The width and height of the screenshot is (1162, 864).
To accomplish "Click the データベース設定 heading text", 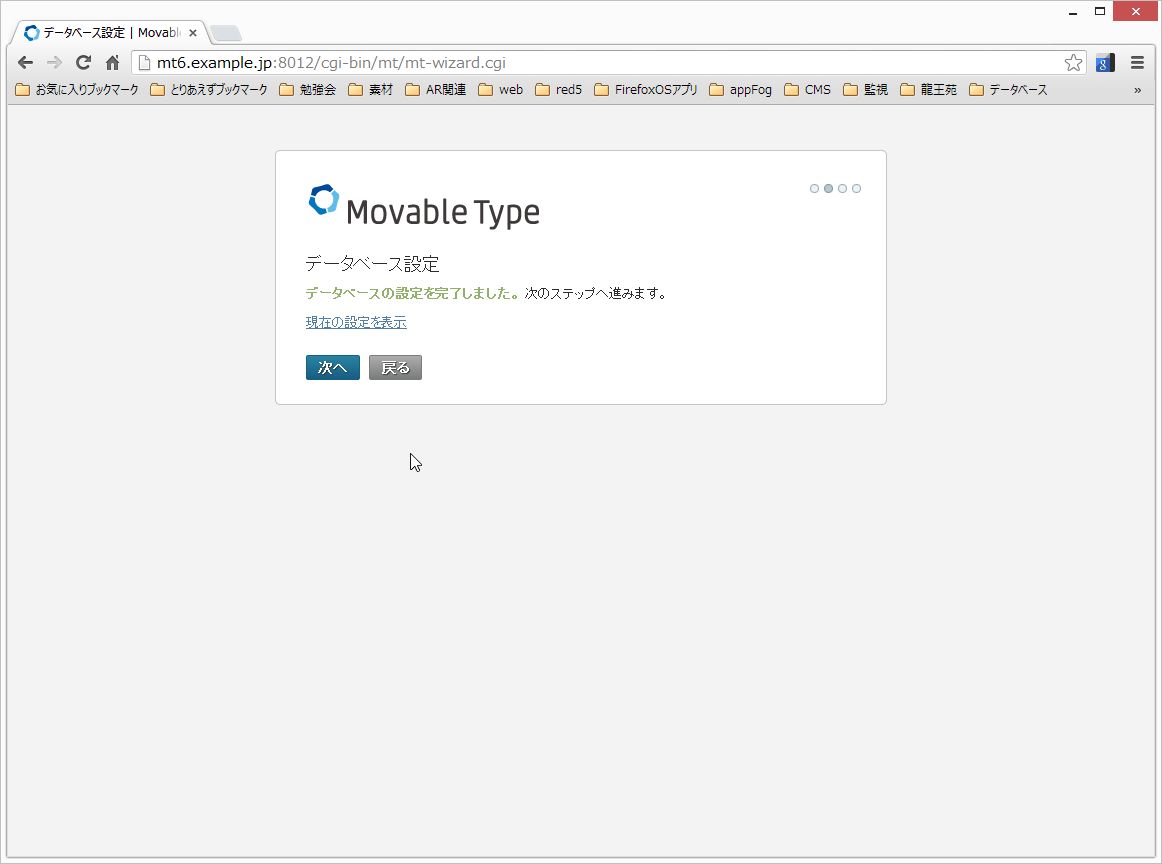I will click(x=372, y=264).
